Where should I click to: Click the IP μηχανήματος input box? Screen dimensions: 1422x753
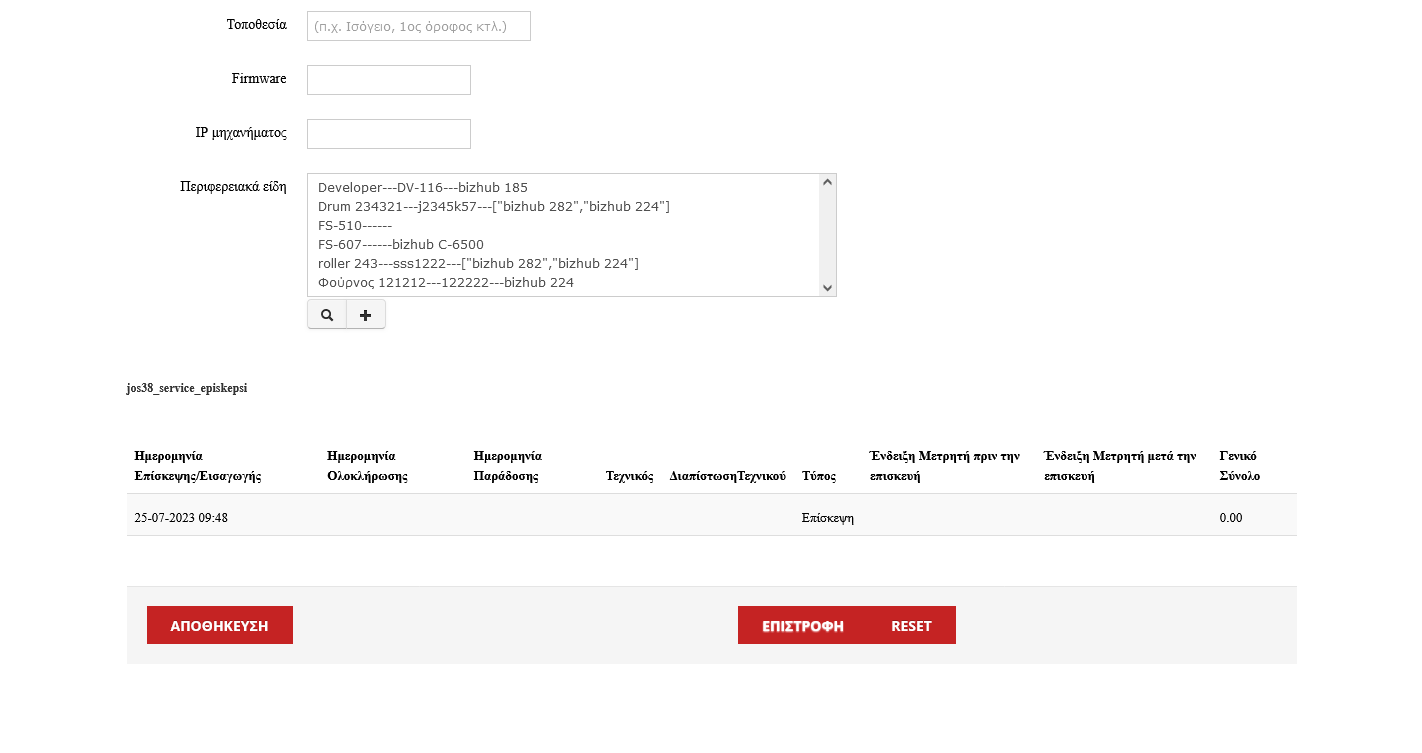click(388, 134)
